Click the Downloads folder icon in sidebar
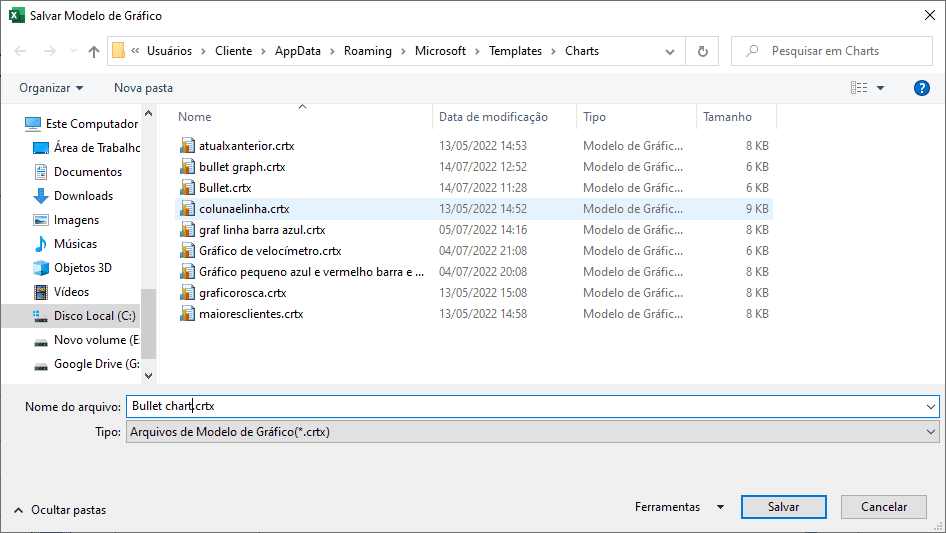This screenshot has width=946, height=533. click(41, 196)
